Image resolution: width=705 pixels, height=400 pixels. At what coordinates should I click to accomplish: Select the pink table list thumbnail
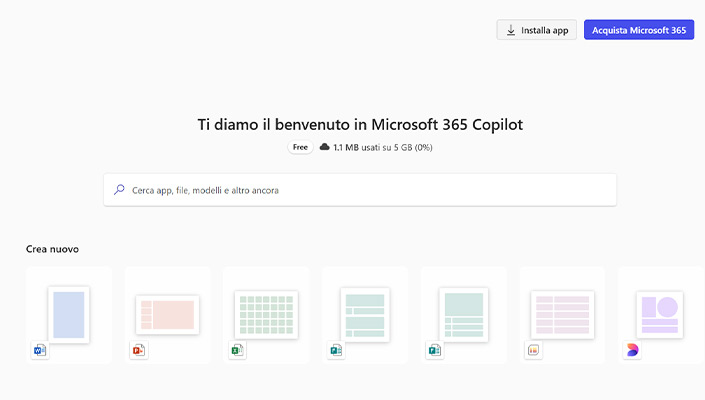tap(562, 314)
